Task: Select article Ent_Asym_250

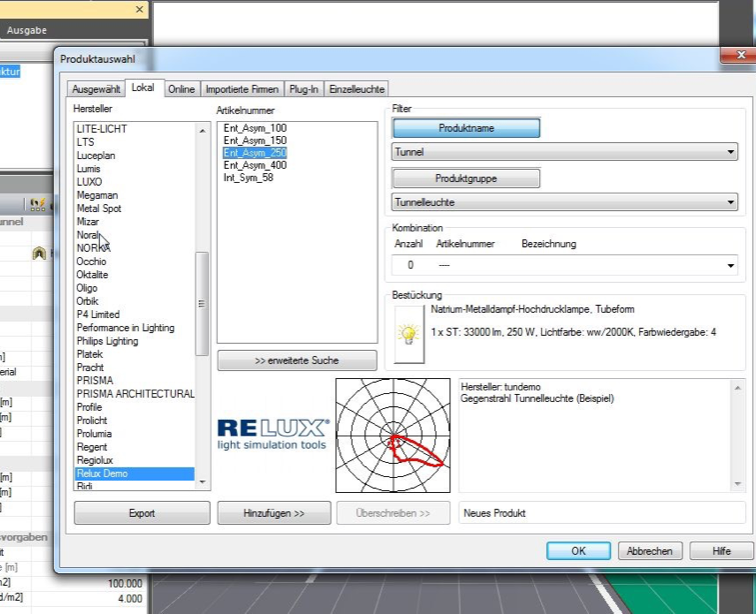Action: click(255, 152)
